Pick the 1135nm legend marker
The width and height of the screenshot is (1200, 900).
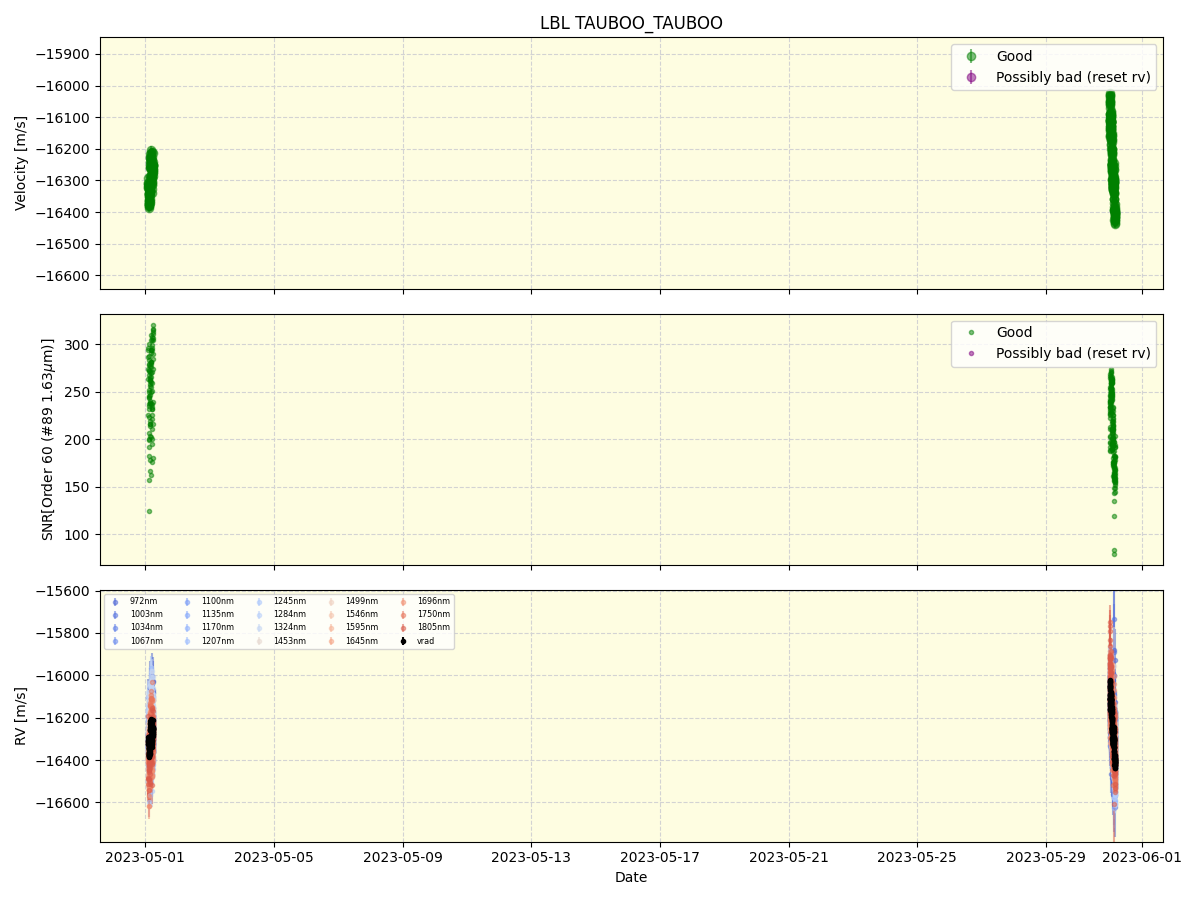[x=187, y=615]
